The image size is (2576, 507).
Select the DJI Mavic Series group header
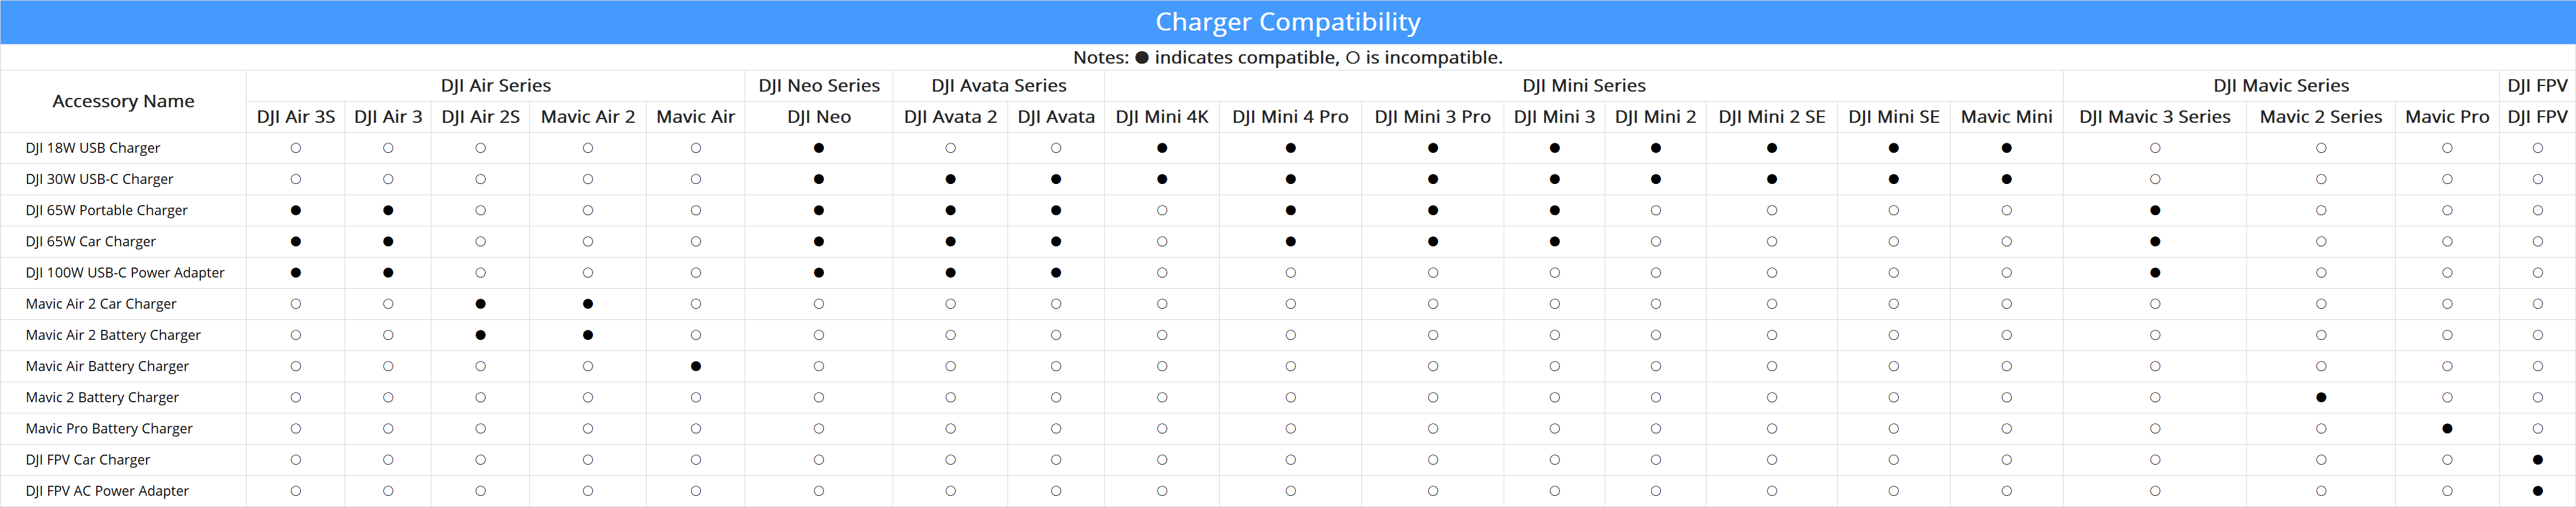coord(2281,86)
